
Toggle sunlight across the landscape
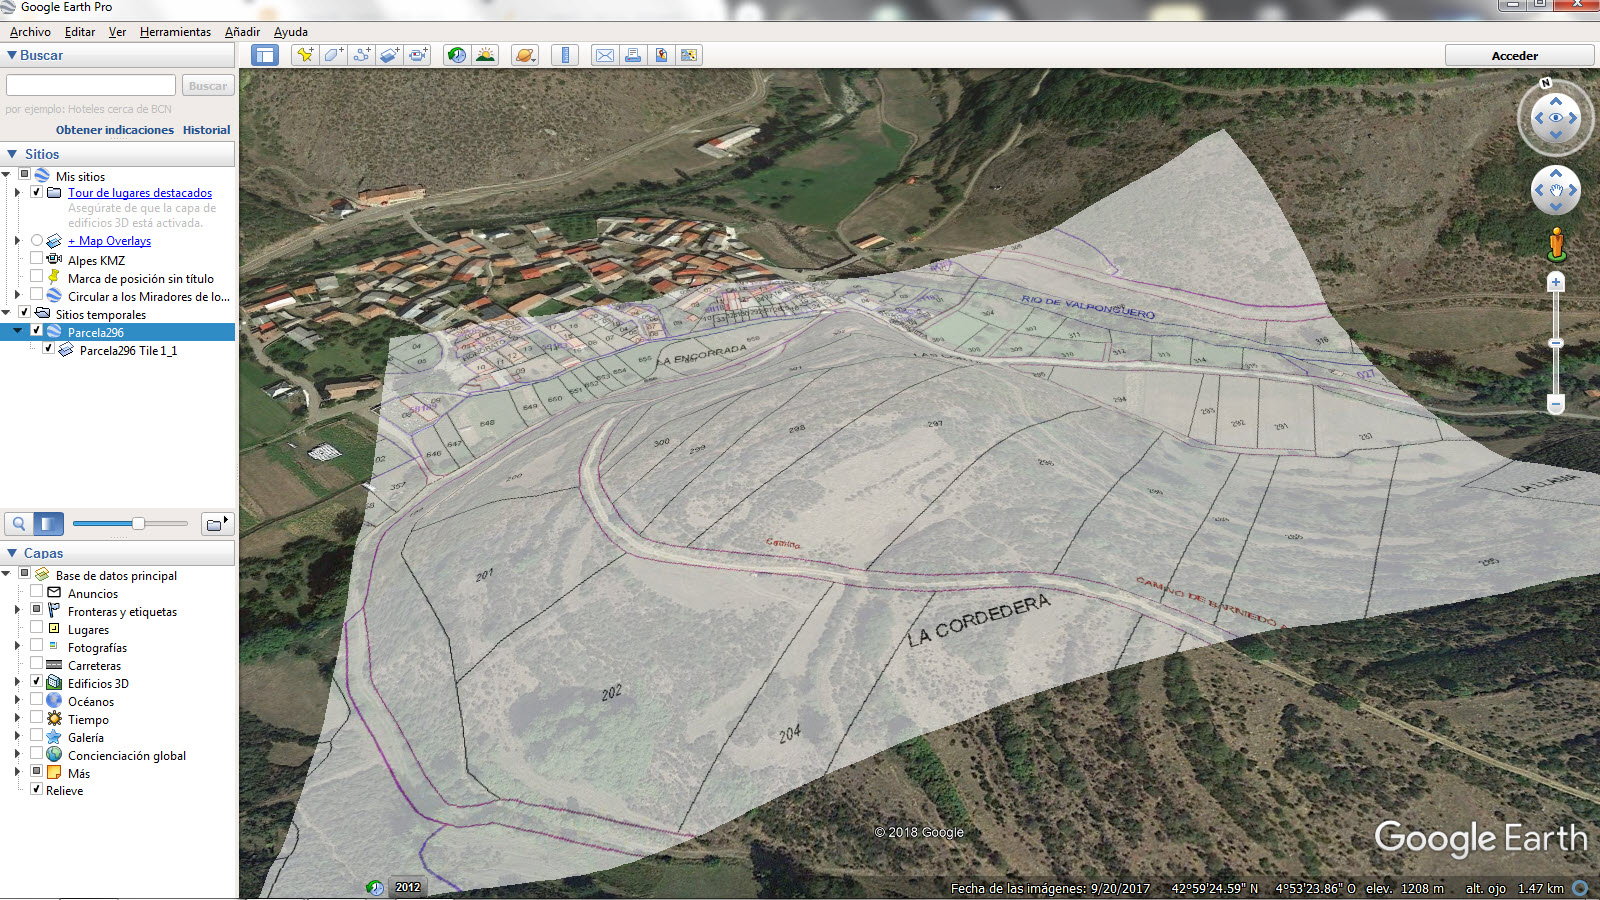(x=485, y=55)
